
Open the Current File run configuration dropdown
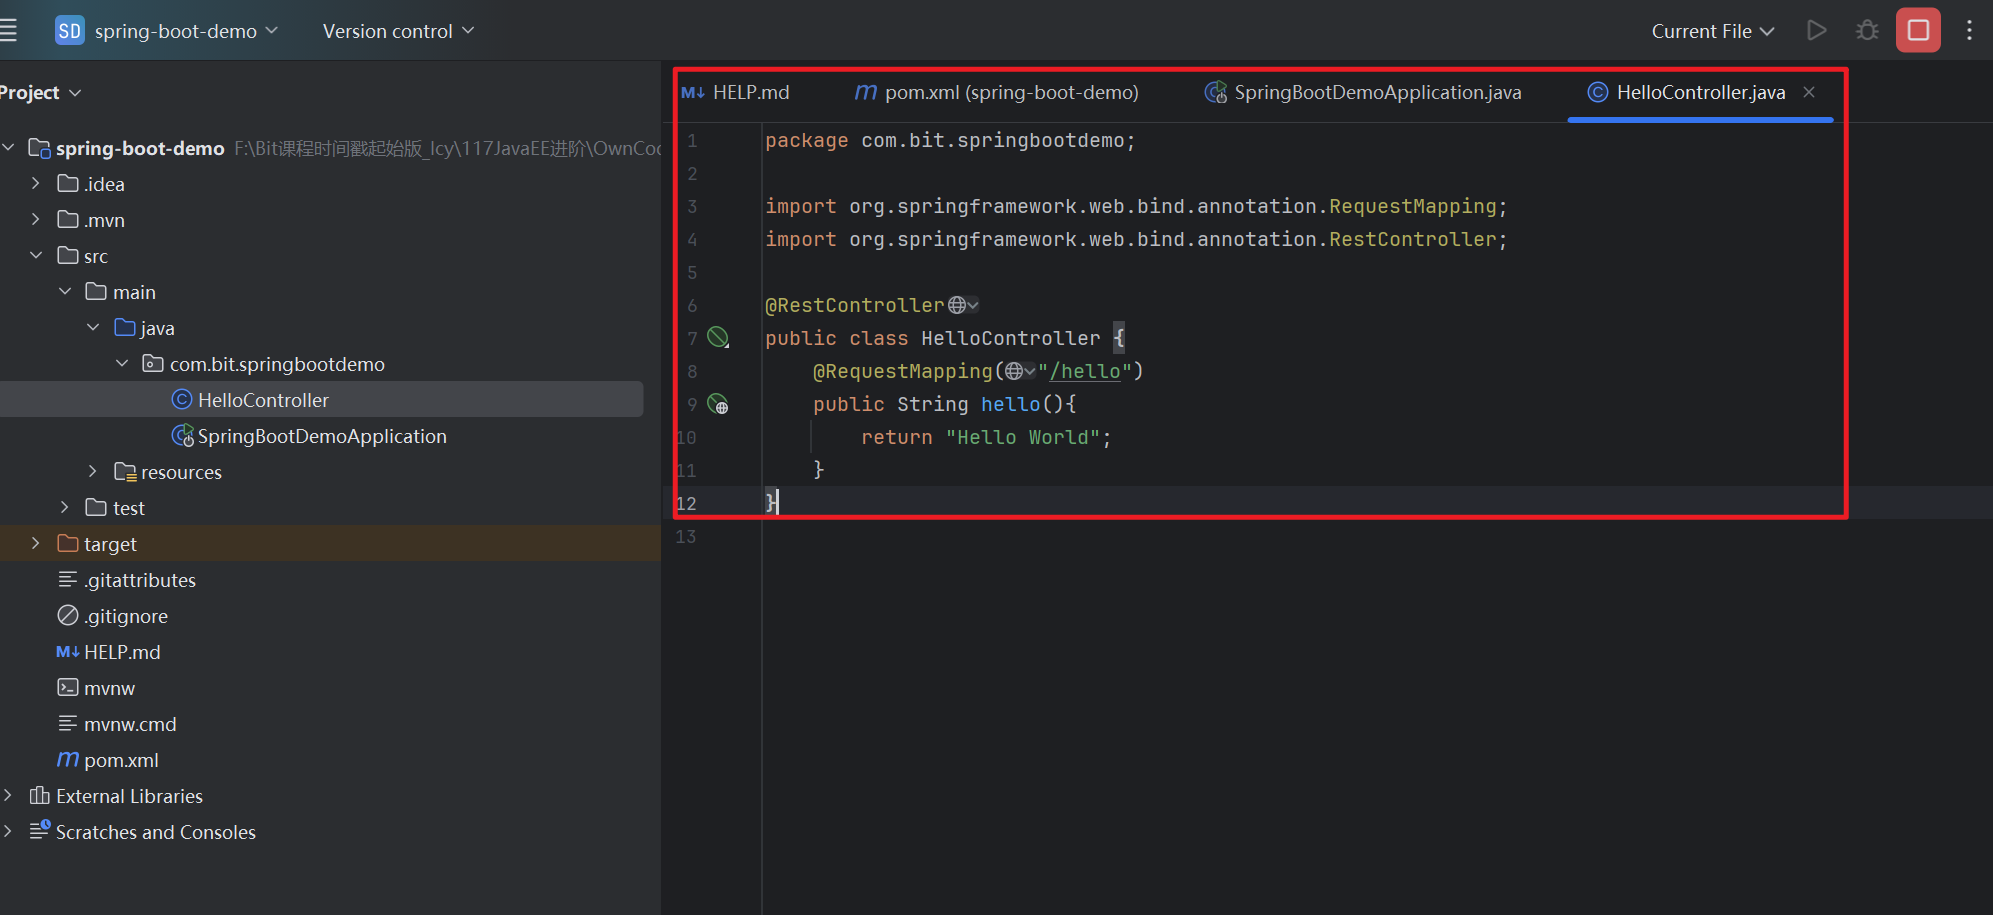[x=1713, y=31]
